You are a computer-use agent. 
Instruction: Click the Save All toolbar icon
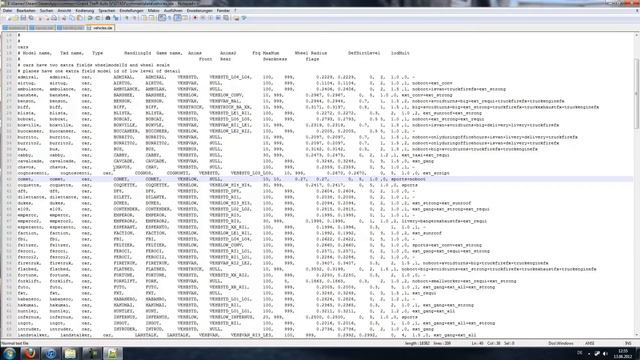(x=31, y=18)
